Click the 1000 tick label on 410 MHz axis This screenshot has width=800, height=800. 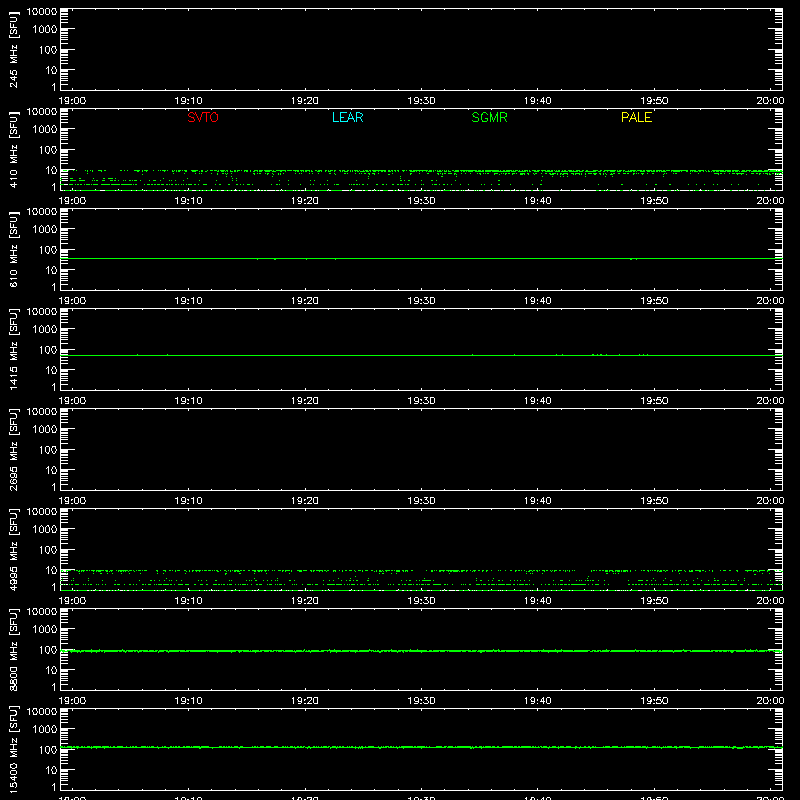(x=45, y=130)
